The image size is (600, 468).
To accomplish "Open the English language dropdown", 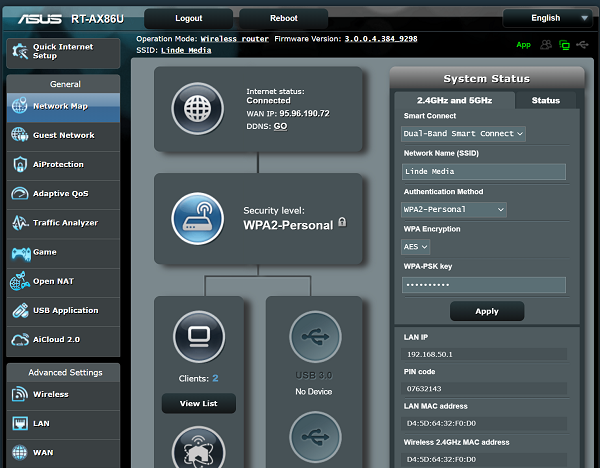I will [x=547, y=18].
